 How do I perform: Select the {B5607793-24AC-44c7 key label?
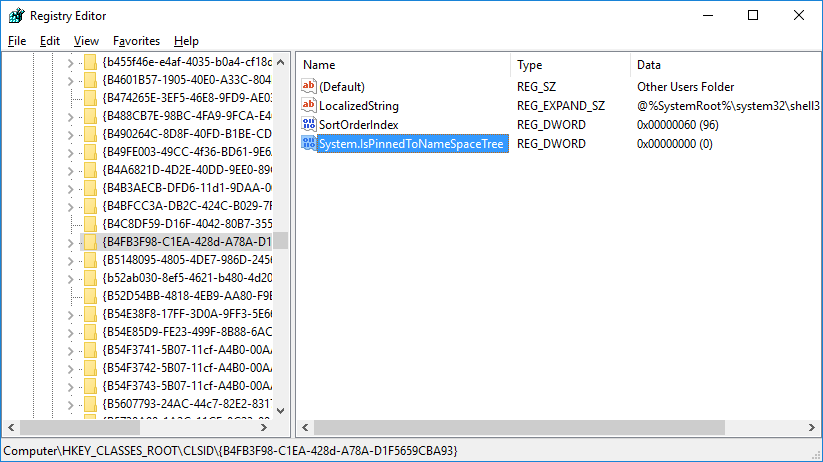[187, 404]
